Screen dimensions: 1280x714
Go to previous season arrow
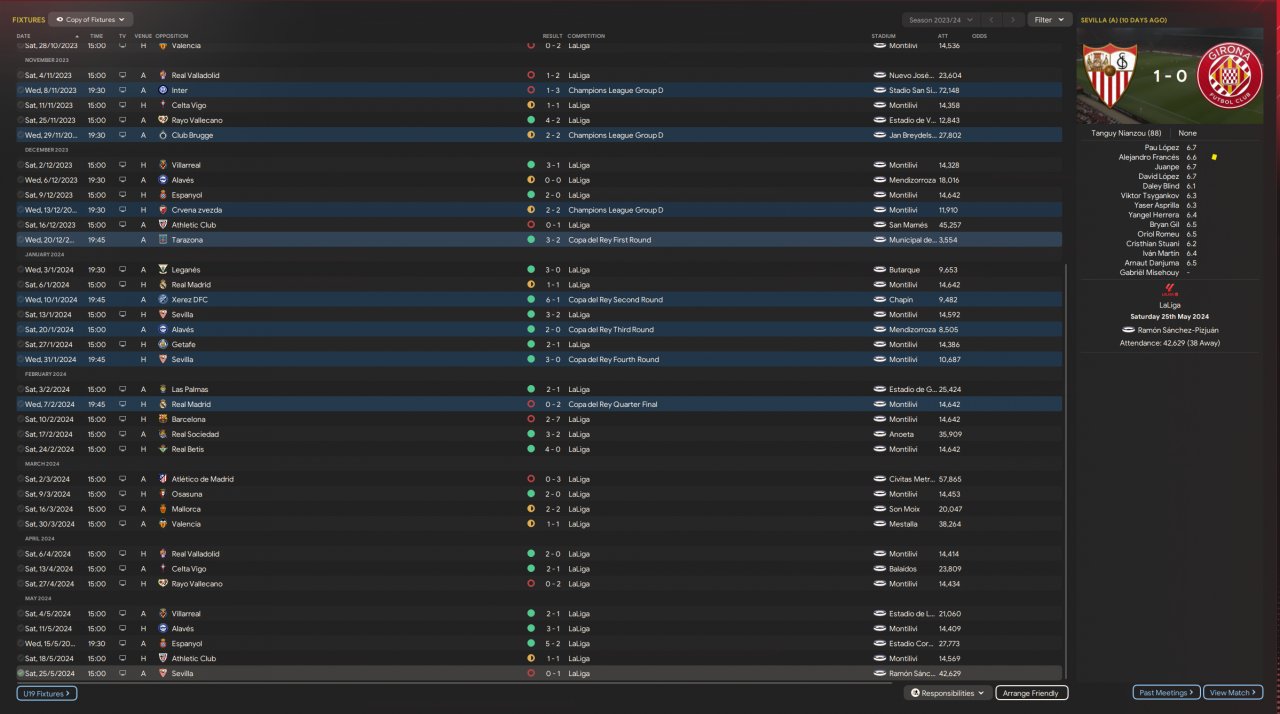tap(990, 19)
